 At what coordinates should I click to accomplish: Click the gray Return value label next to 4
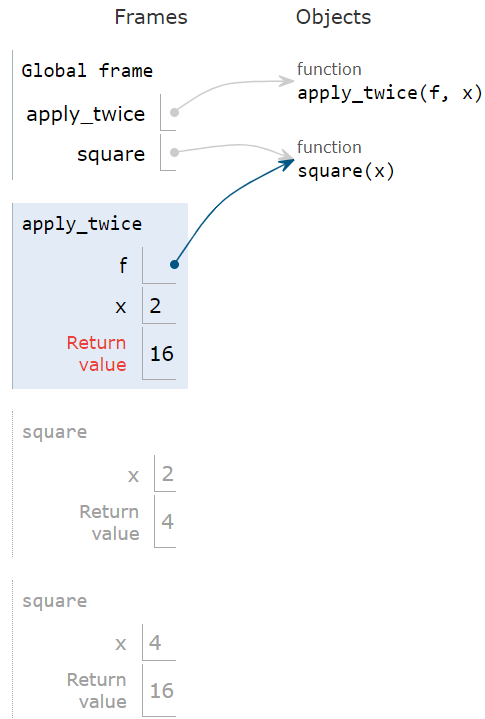coord(109,522)
